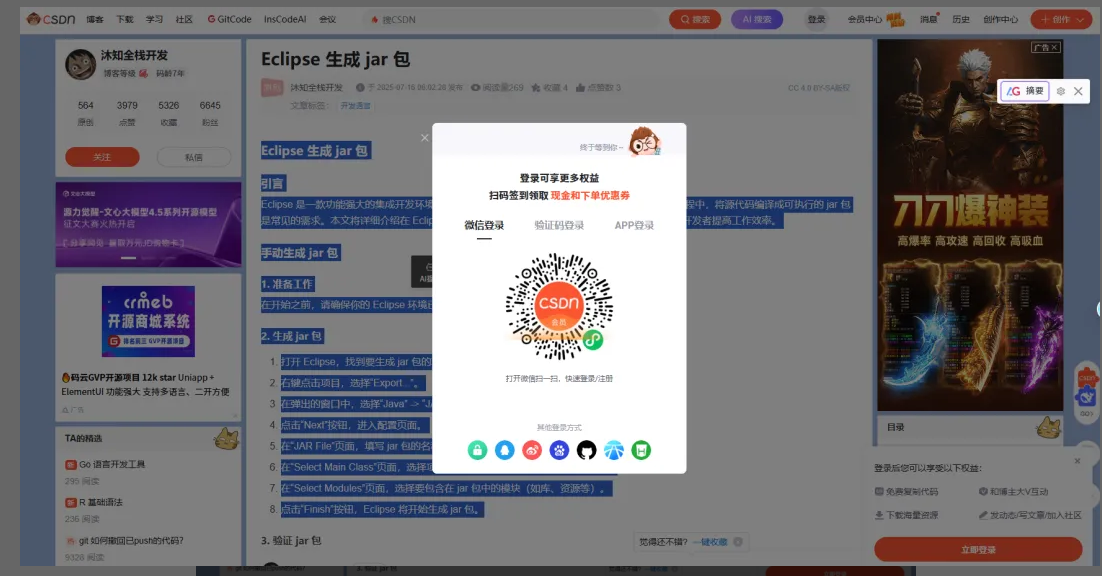
Task: Close the login benefits panel
Action: click(1077, 461)
